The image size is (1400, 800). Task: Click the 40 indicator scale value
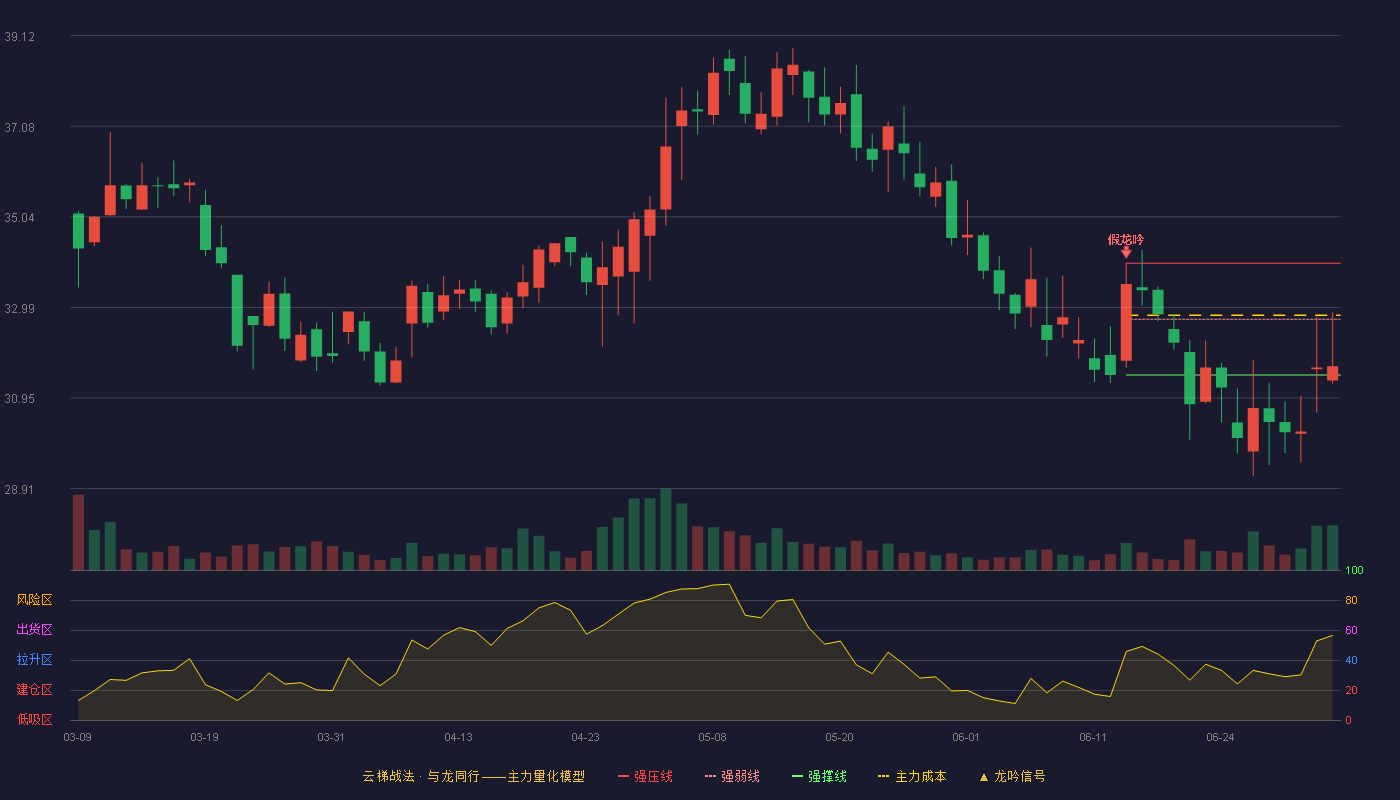(1351, 661)
